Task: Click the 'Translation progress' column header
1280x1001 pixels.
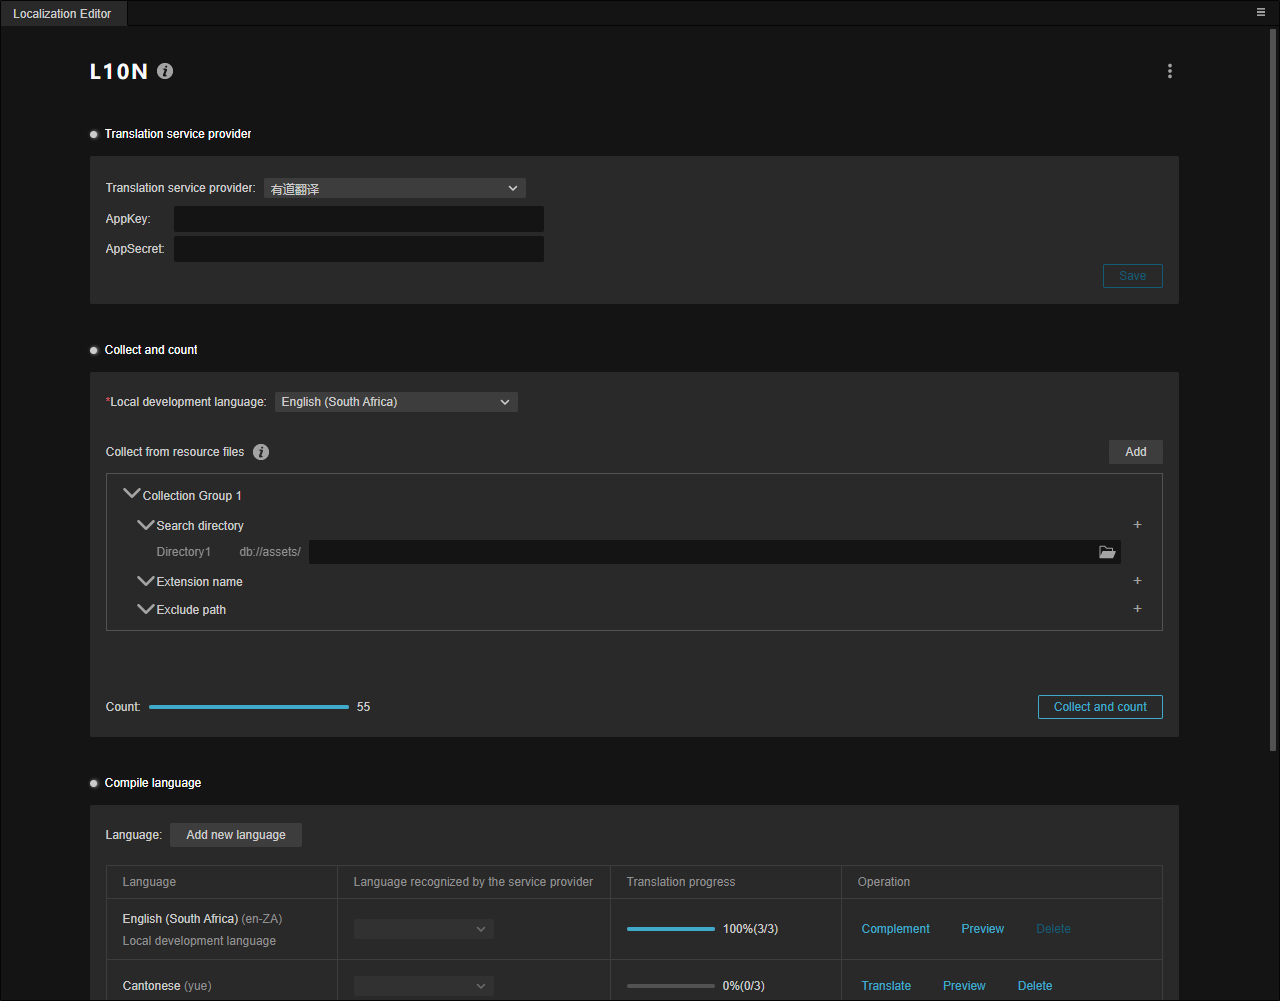Action: [681, 882]
